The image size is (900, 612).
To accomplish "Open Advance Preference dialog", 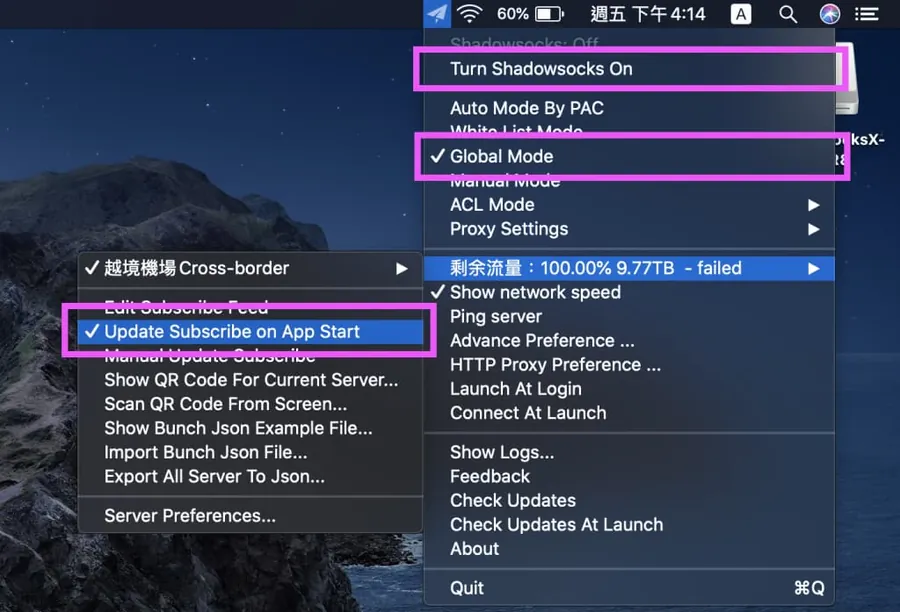I will (629, 340).
